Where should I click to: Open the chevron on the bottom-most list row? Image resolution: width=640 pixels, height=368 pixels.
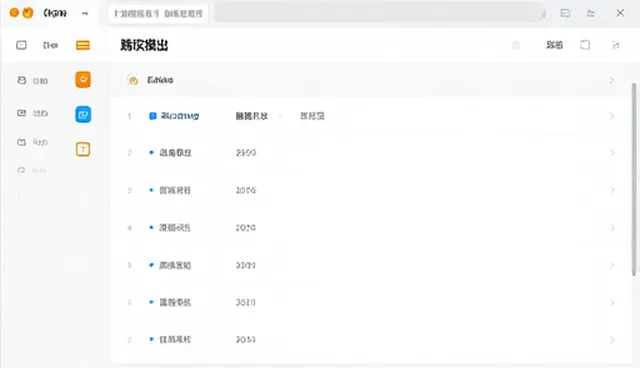tap(611, 339)
